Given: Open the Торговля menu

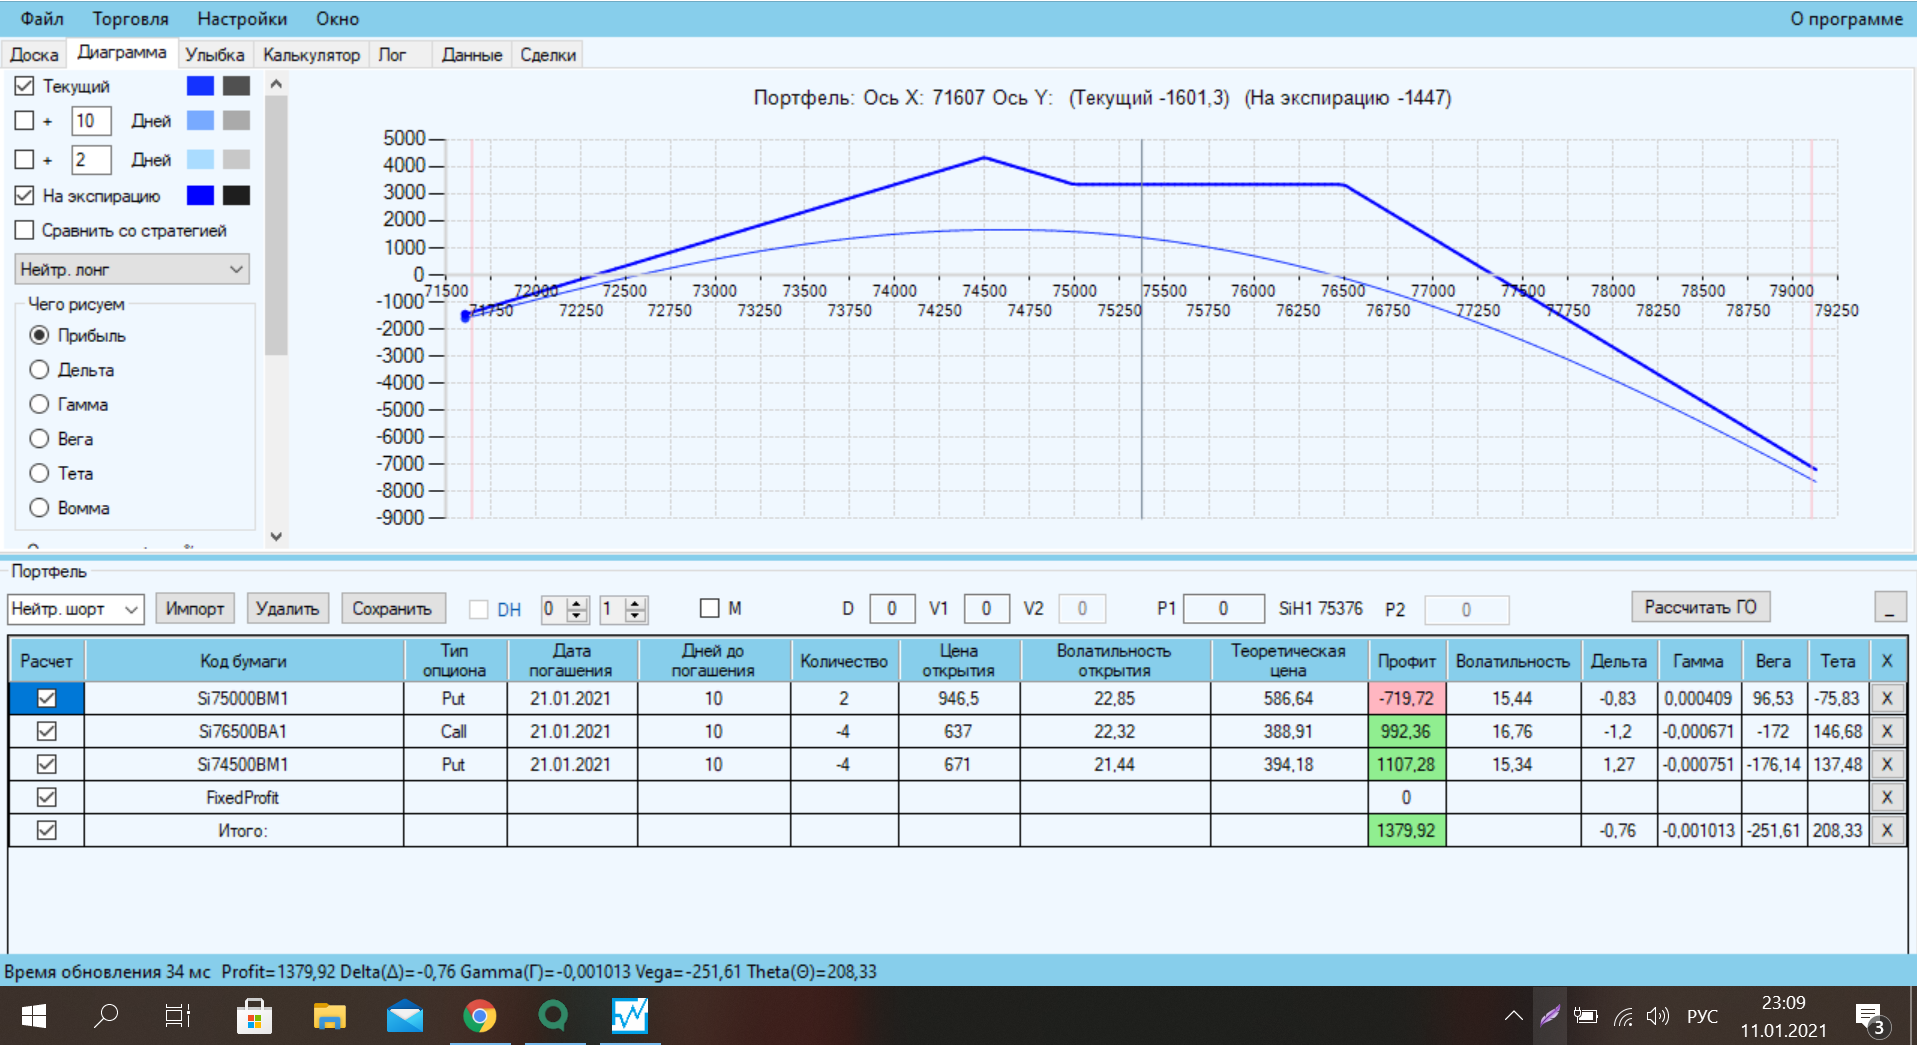Looking at the screenshot, I should 130,19.
